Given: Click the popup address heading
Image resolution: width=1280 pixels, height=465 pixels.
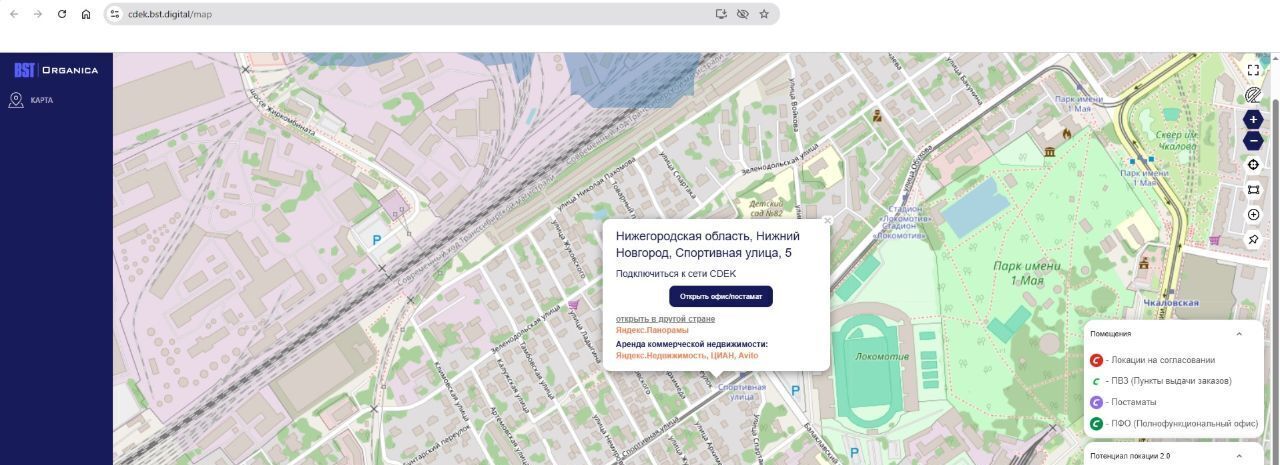Looking at the screenshot, I should pyautogui.click(x=708, y=244).
